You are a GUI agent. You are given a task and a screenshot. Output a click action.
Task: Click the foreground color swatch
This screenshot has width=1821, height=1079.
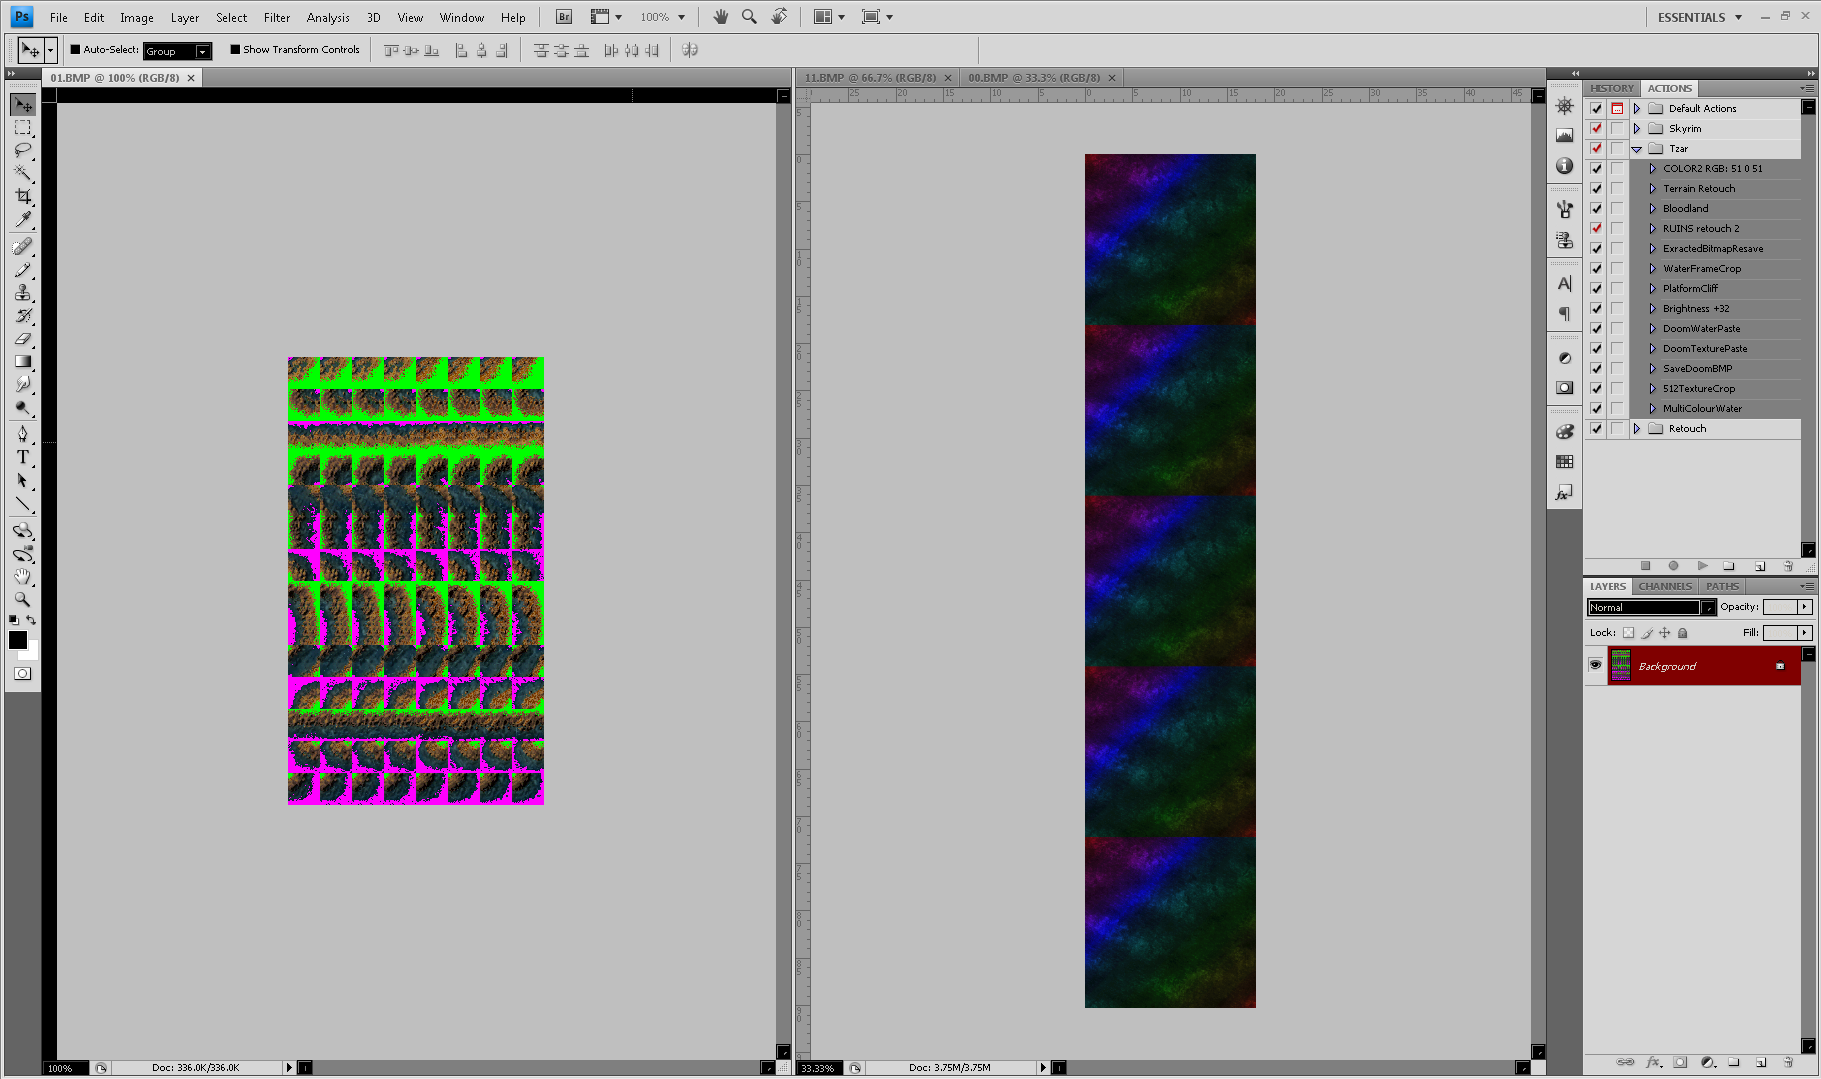[17, 640]
